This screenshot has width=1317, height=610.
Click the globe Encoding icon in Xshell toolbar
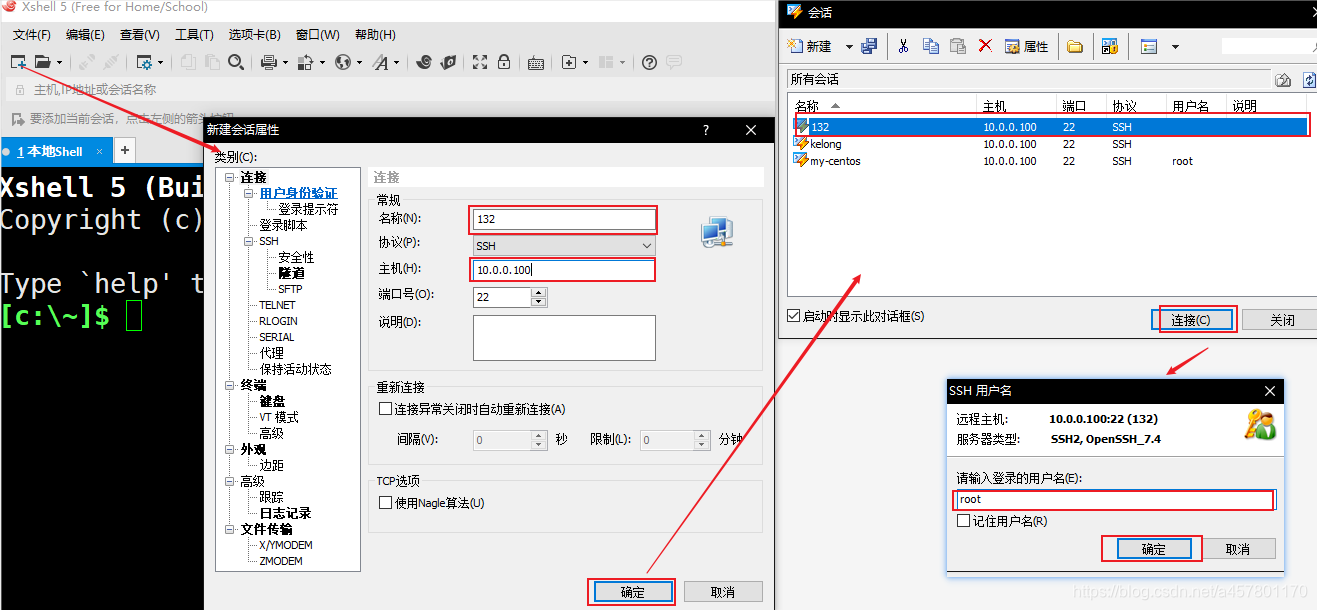343,62
